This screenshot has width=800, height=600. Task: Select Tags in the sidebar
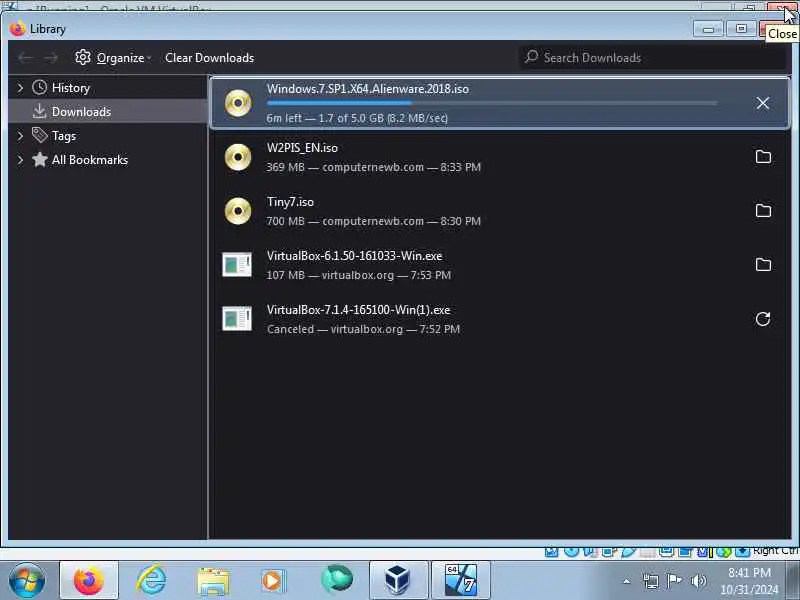tap(108, 135)
